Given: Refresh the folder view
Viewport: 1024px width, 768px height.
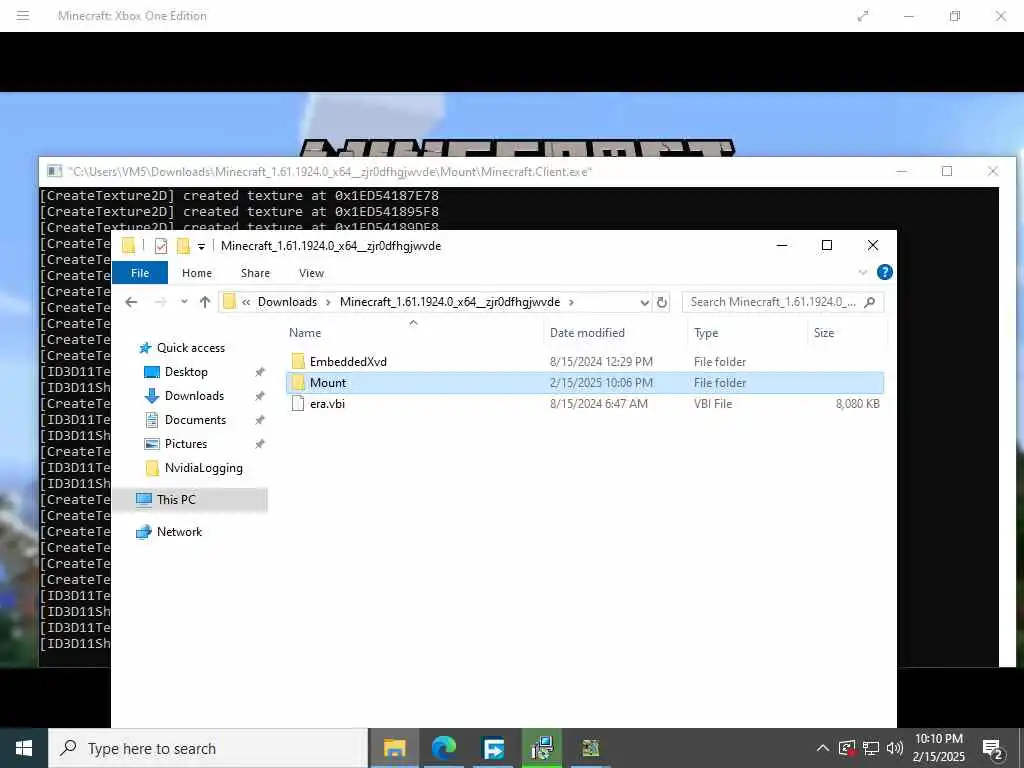Looking at the screenshot, I should point(662,302).
